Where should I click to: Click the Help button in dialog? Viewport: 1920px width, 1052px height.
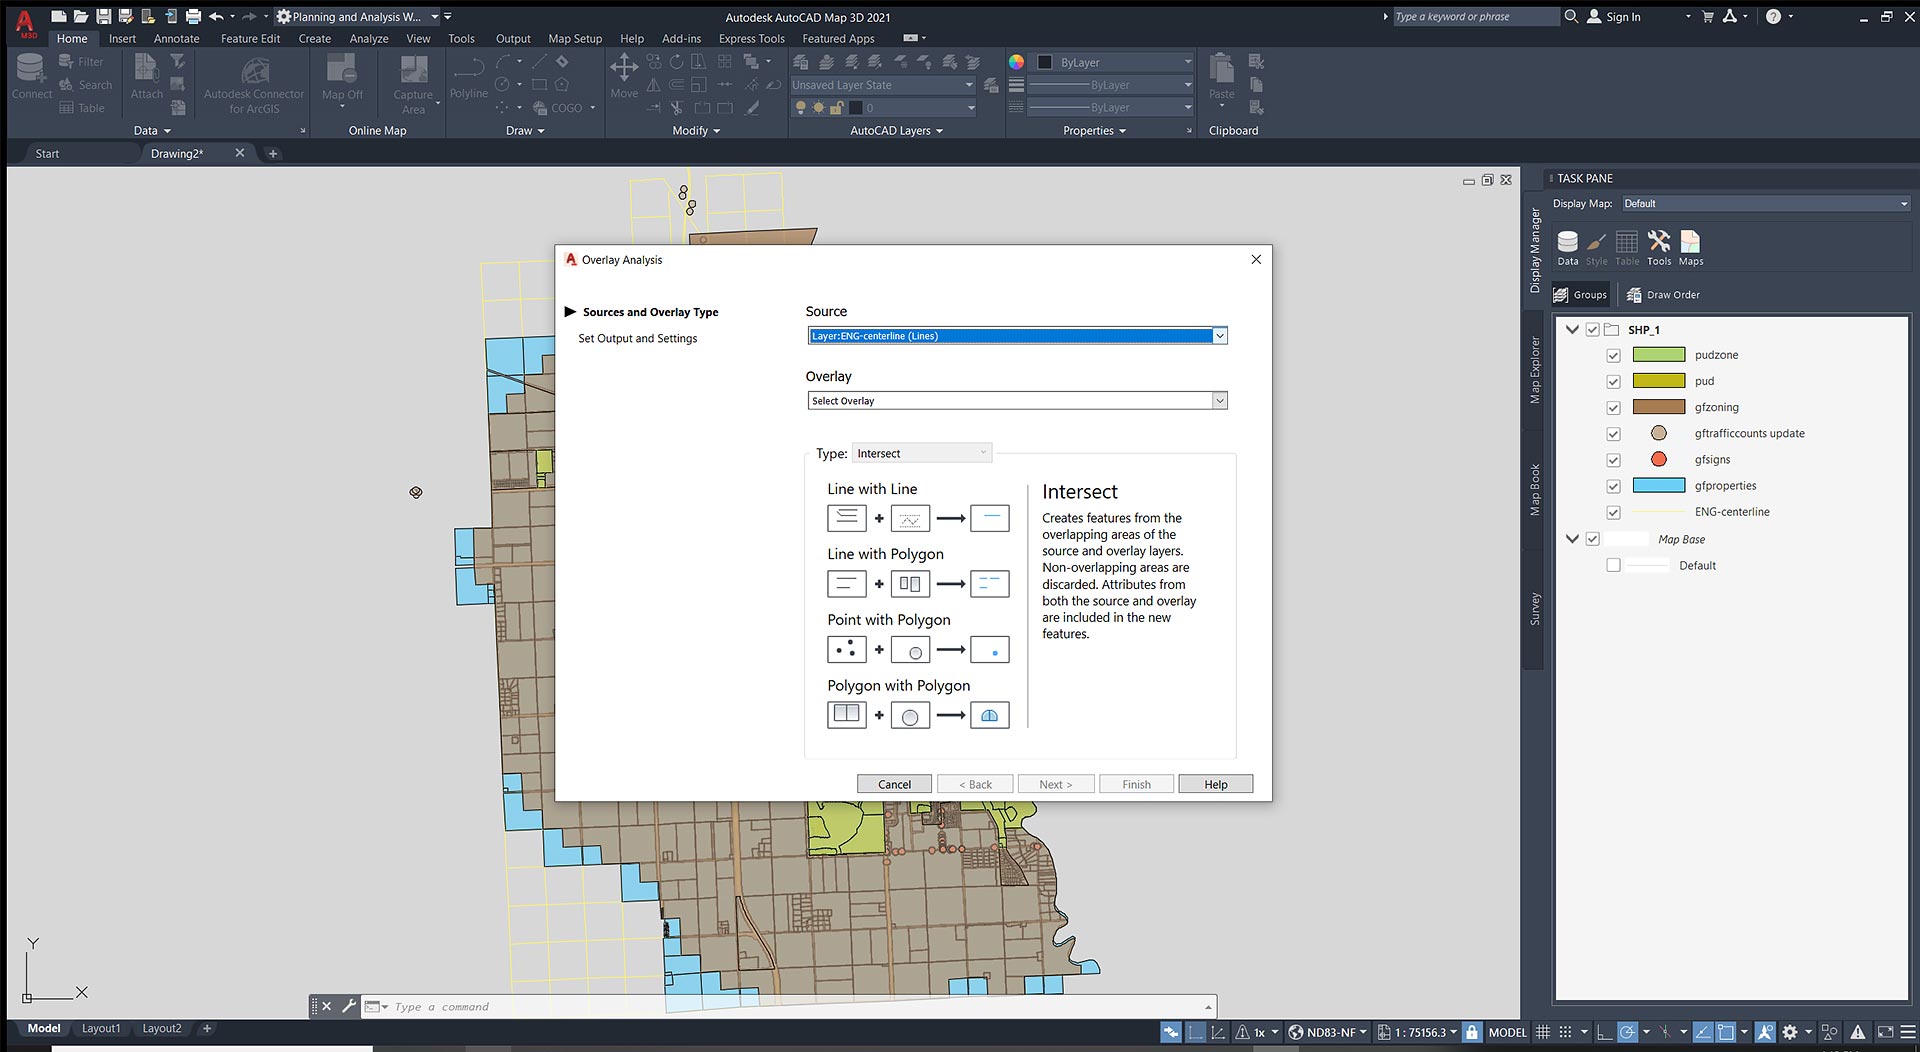1215,785
